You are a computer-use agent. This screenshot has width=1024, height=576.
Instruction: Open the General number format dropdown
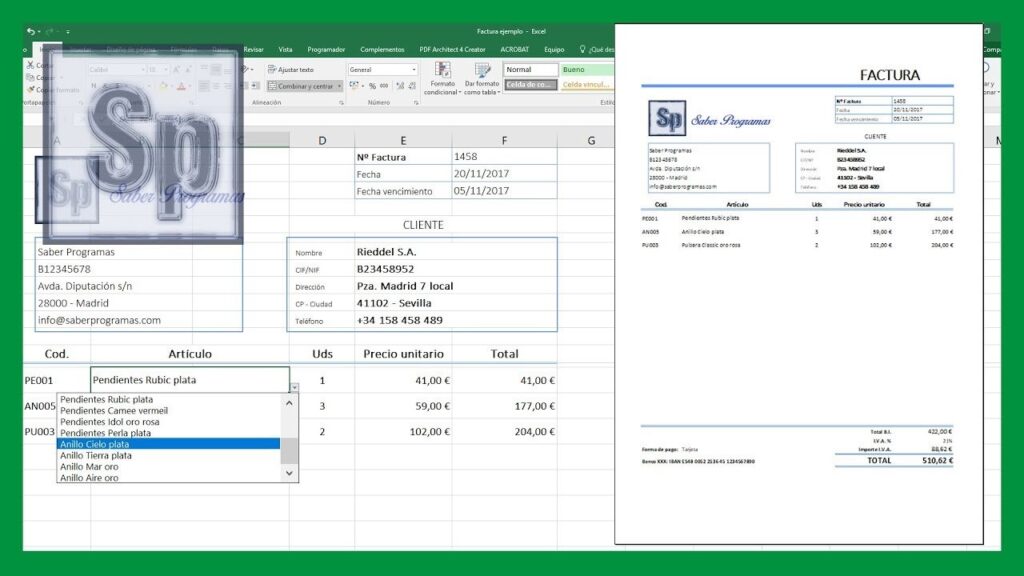click(413, 69)
